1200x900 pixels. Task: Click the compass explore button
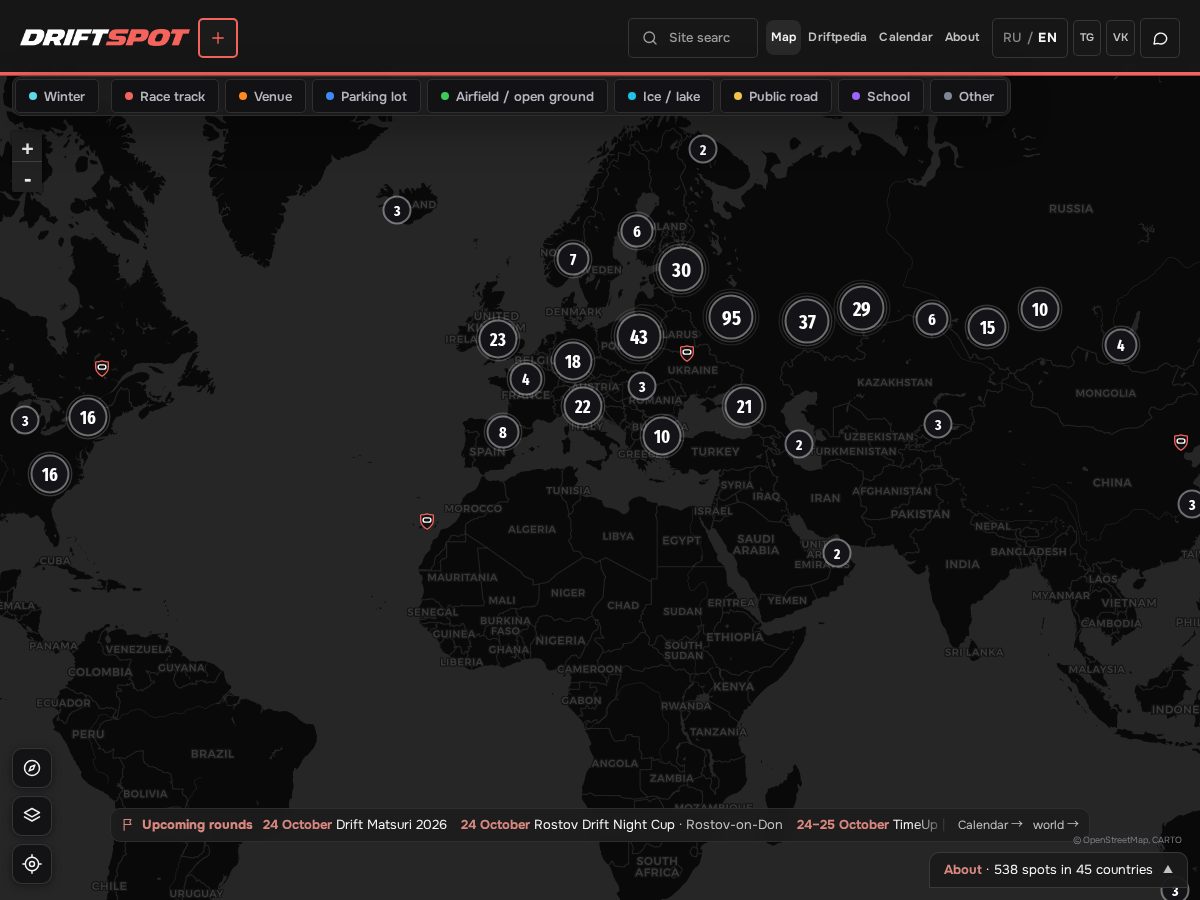pos(32,768)
